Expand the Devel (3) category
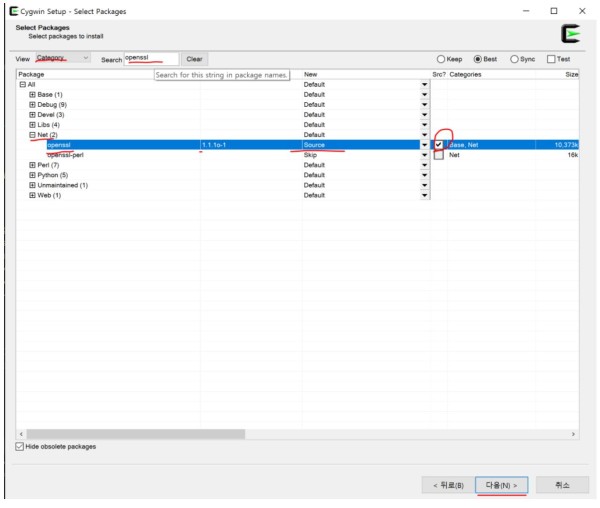 pos(33,114)
